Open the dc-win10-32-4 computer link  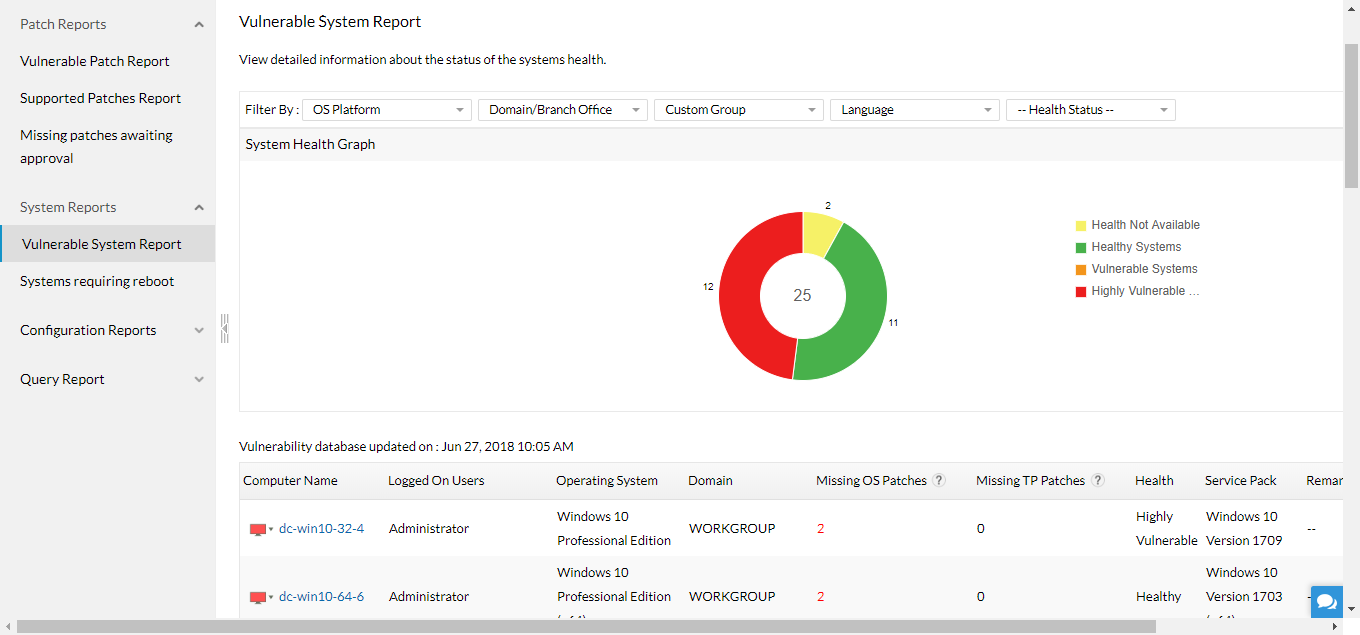tap(321, 529)
